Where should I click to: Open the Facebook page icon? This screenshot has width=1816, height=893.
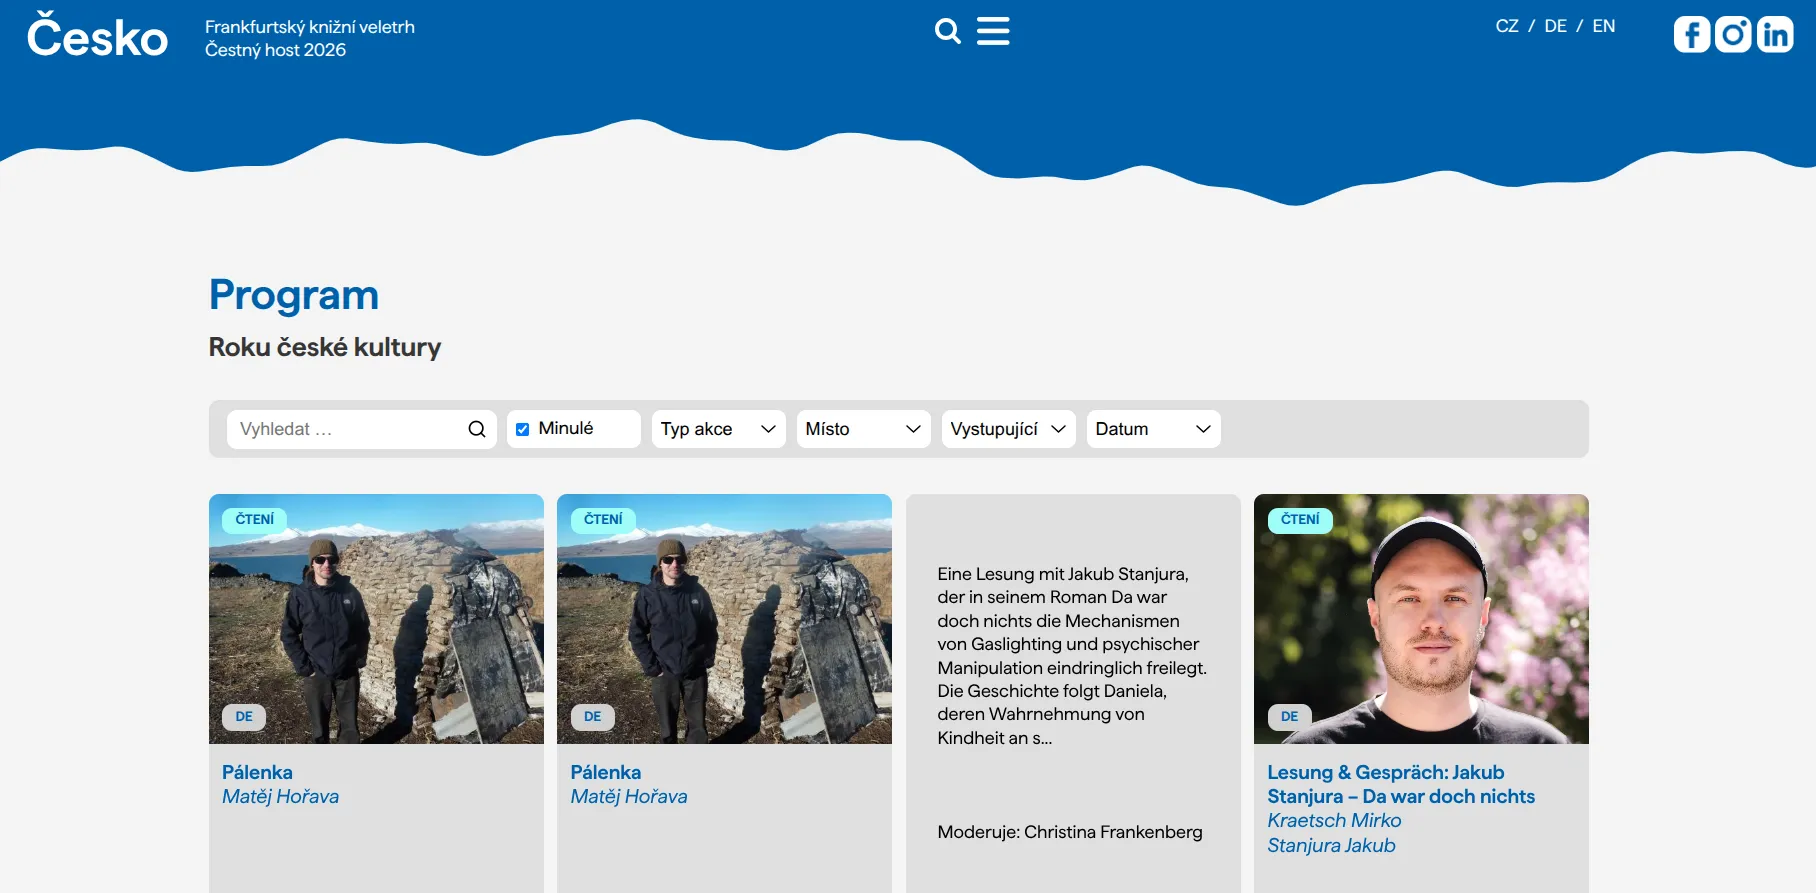1692,34
